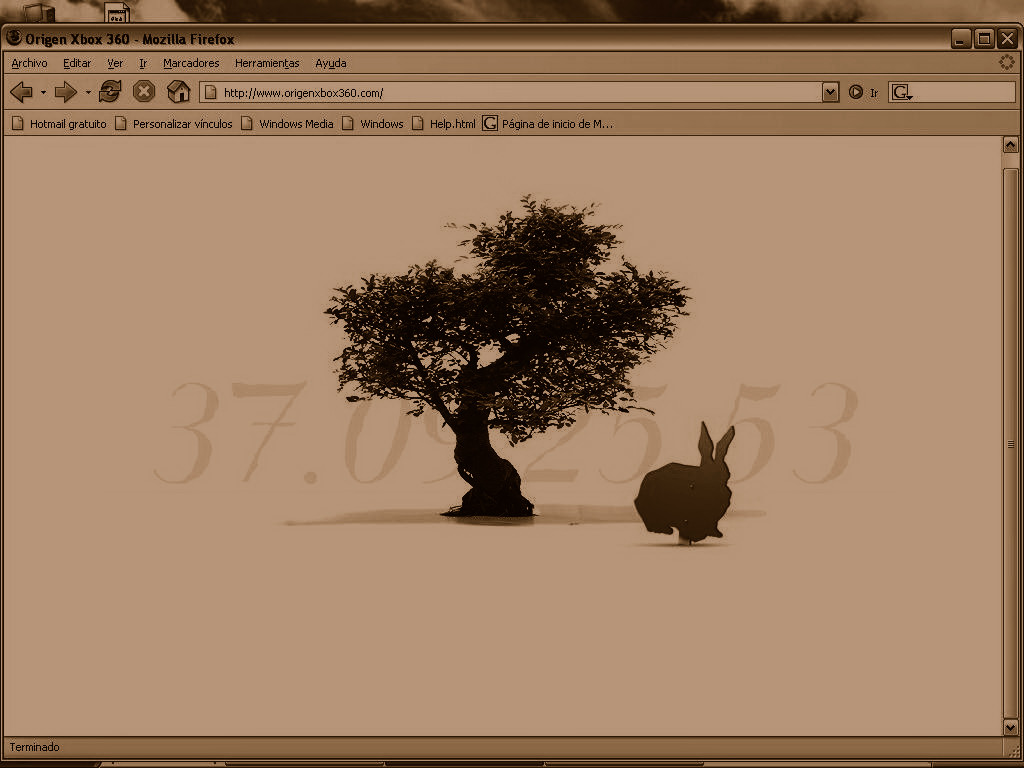Open the Ayuda menu
The height and width of the screenshot is (768, 1024).
click(330, 63)
